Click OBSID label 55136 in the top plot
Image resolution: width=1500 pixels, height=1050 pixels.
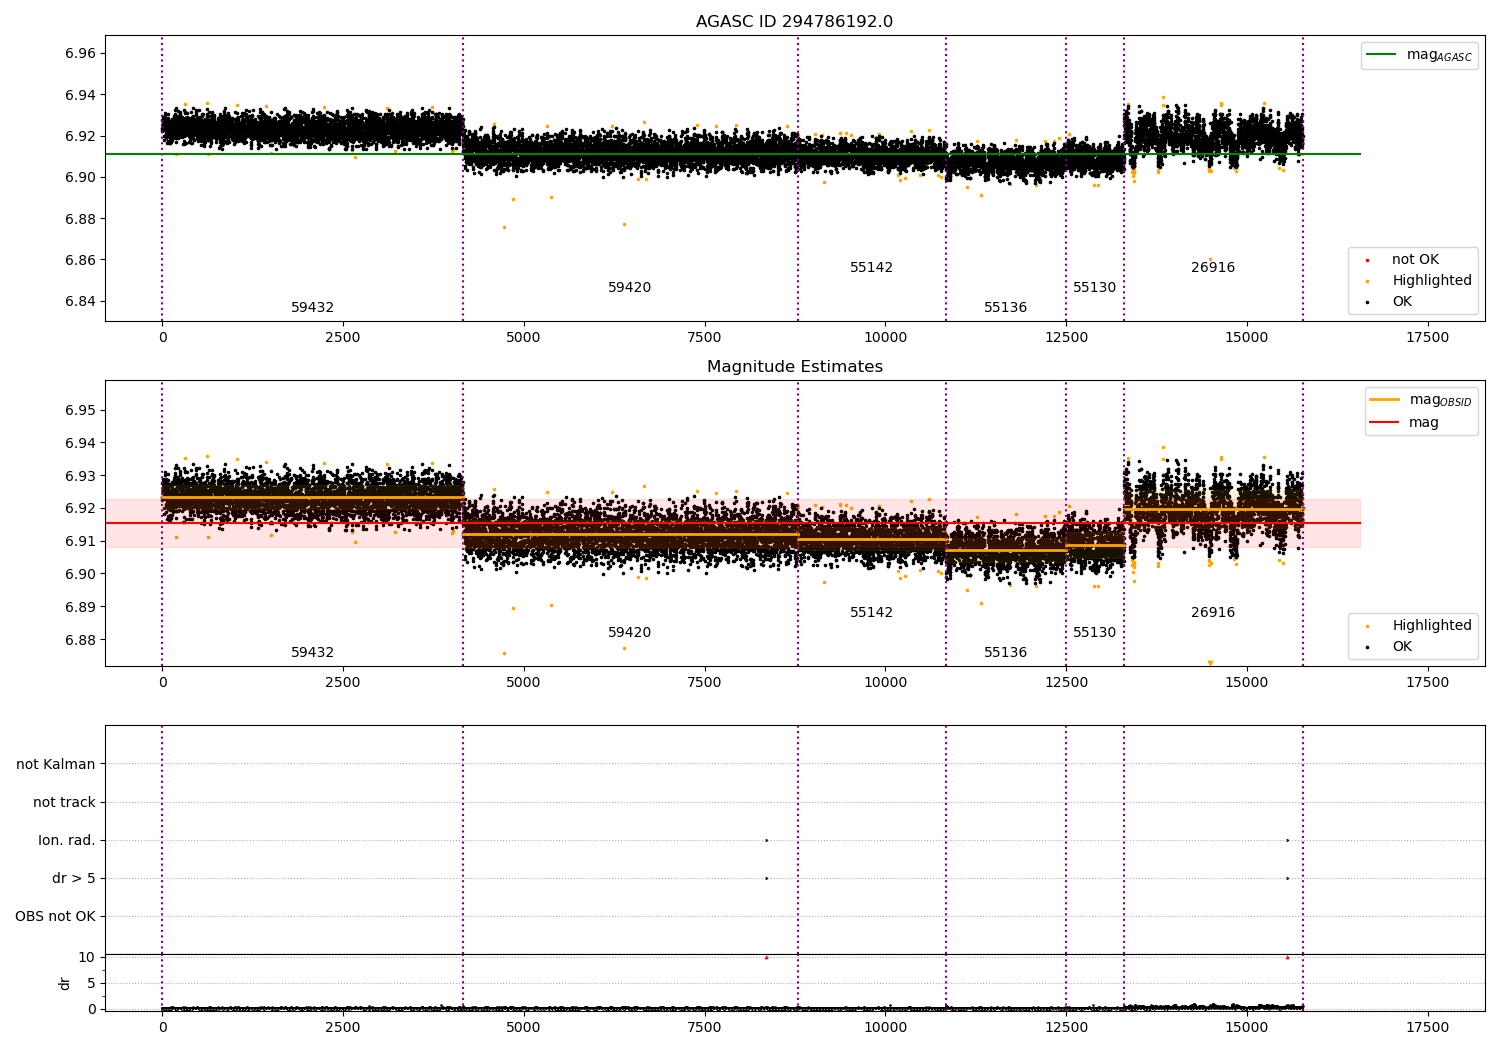click(x=1005, y=308)
